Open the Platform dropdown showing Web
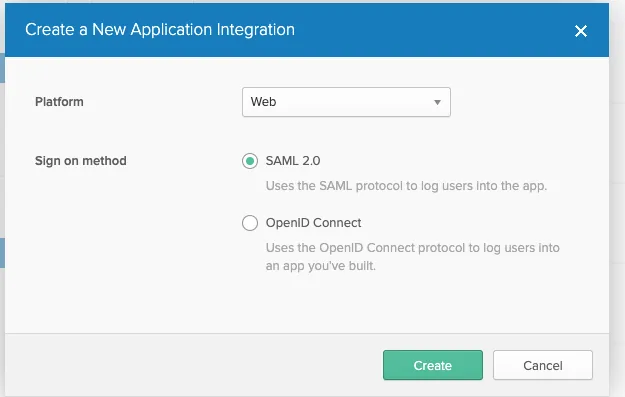The height and width of the screenshot is (397, 625). click(346, 102)
